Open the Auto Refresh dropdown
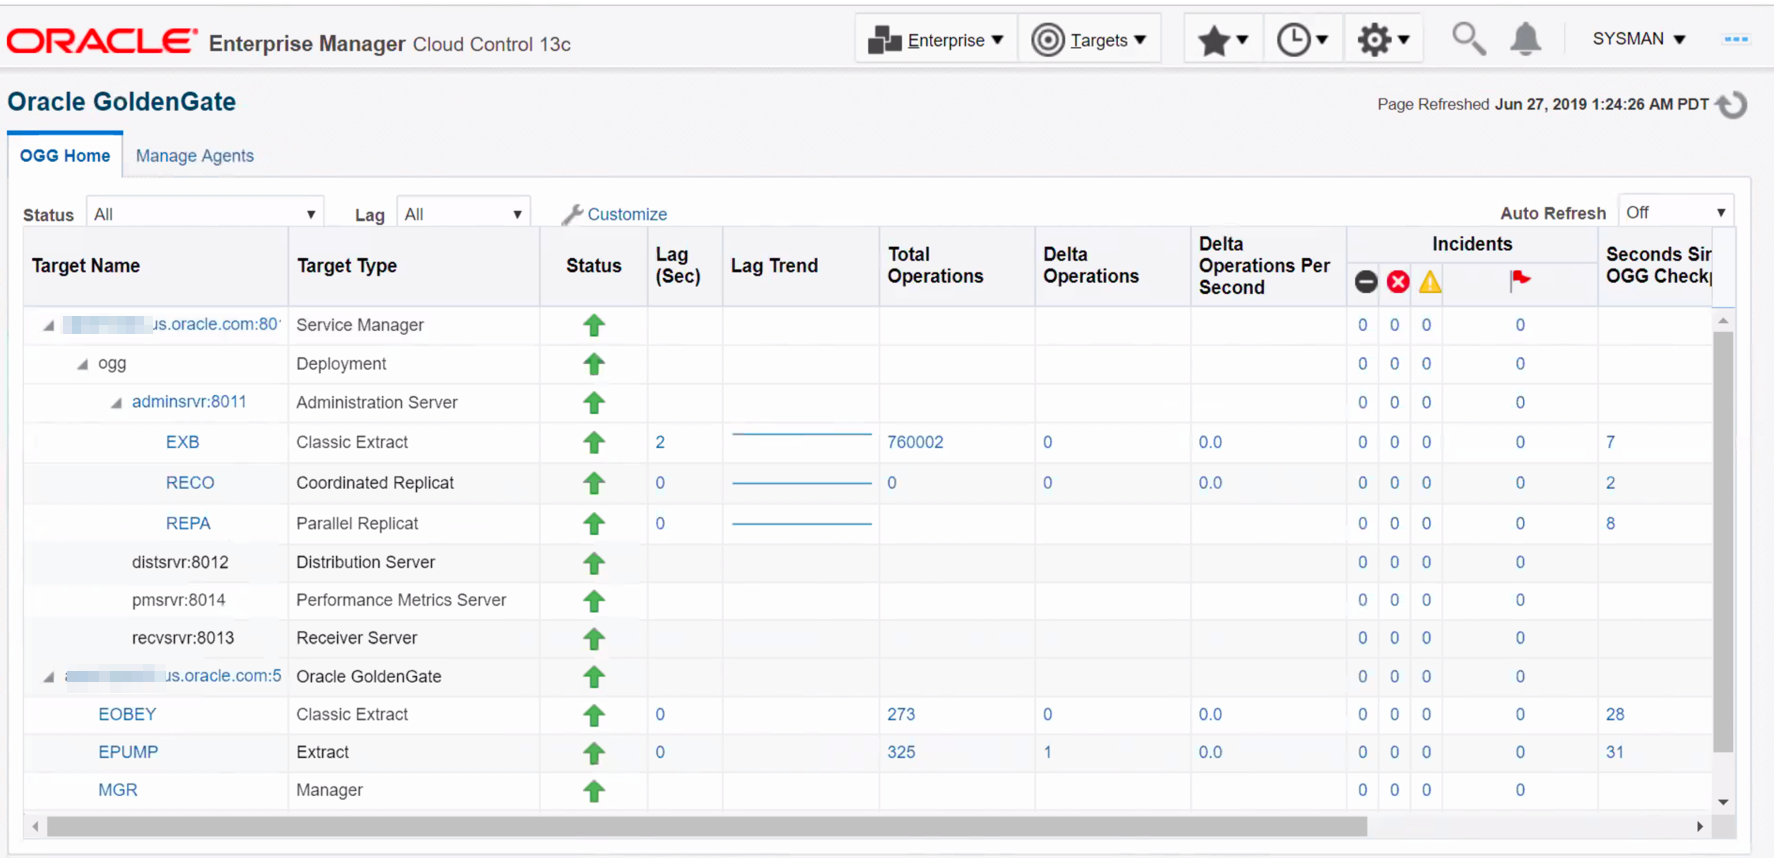1774x858 pixels. click(1675, 213)
